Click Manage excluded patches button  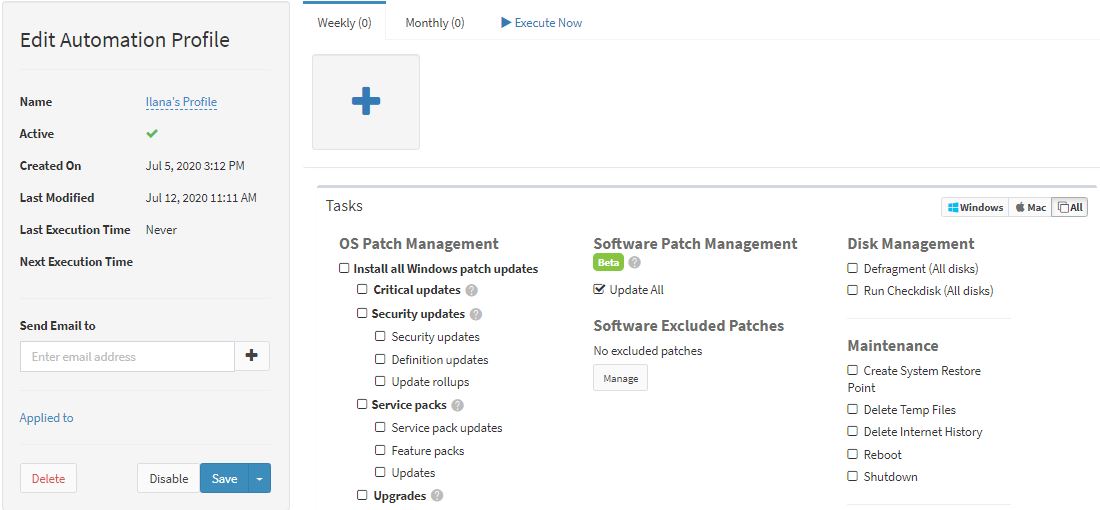point(621,378)
